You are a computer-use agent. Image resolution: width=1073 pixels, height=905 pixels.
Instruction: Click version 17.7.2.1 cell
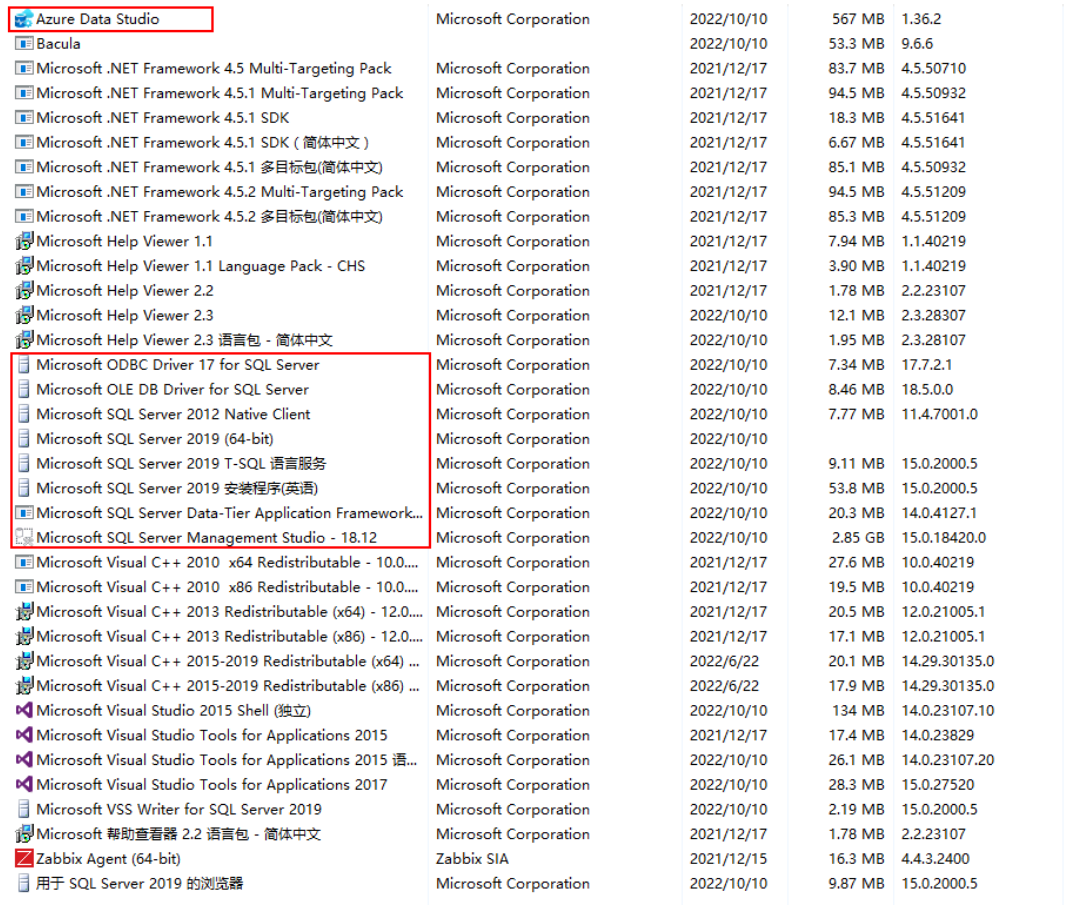927,365
